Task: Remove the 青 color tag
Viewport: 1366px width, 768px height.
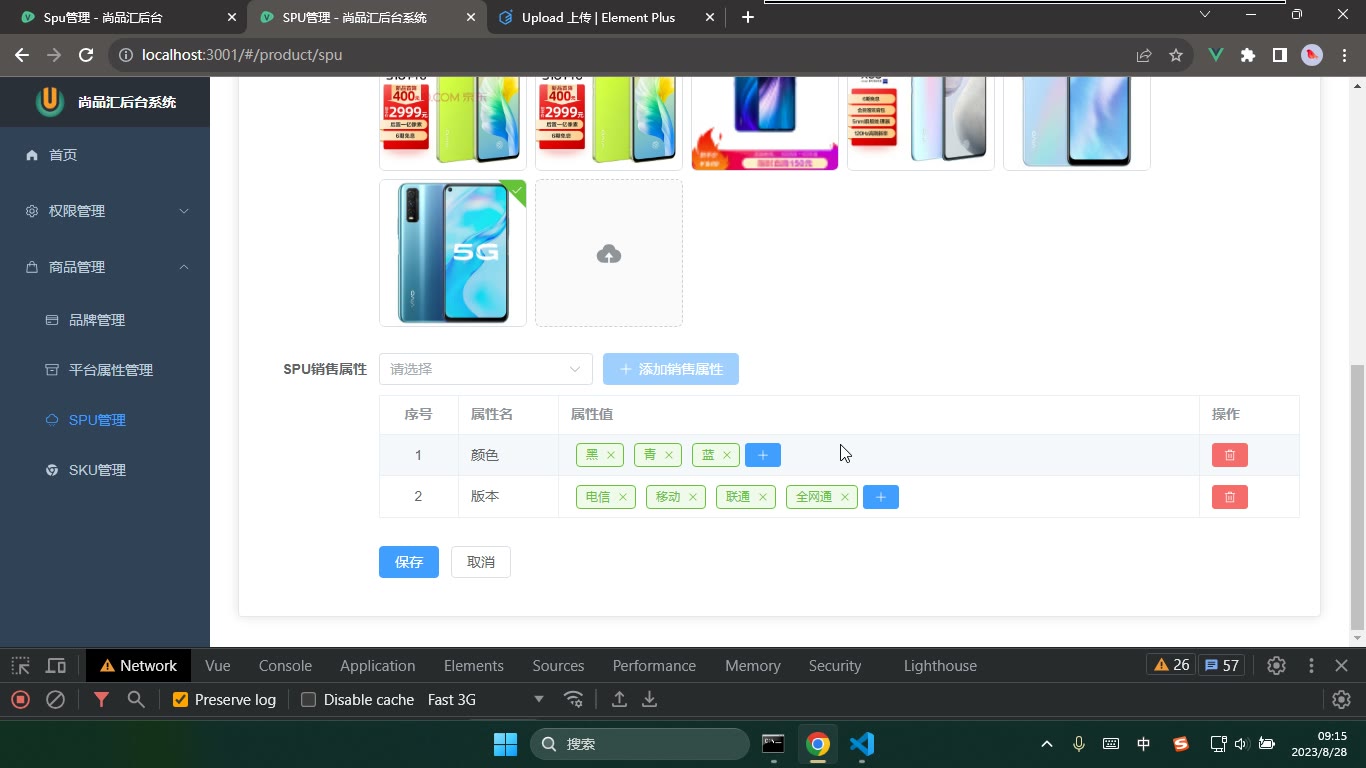Action: pyautogui.click(x=669, y=455)
